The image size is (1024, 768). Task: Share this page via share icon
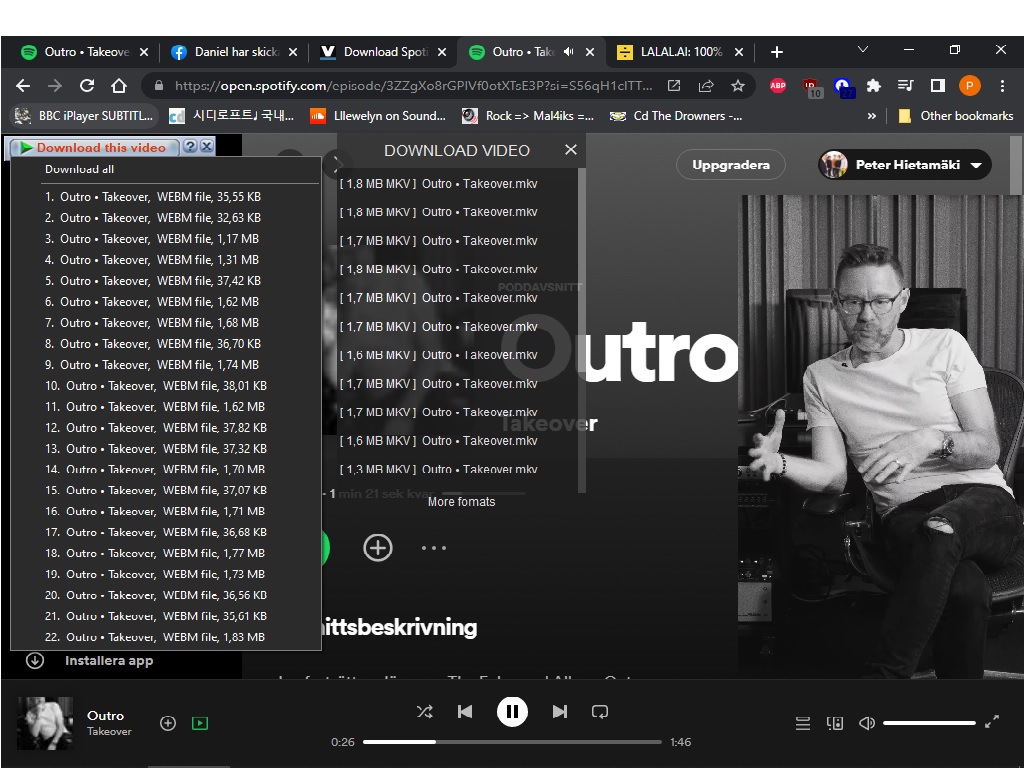click(706, 86)
